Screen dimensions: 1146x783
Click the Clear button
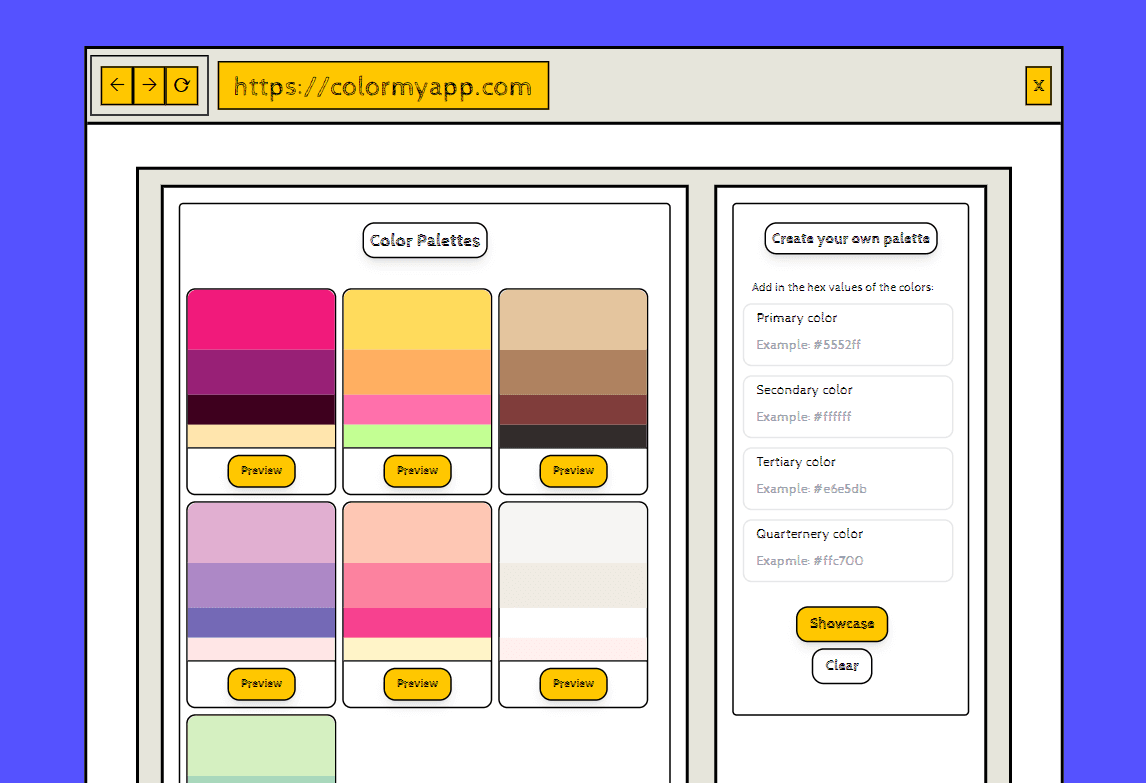[842, 666]
